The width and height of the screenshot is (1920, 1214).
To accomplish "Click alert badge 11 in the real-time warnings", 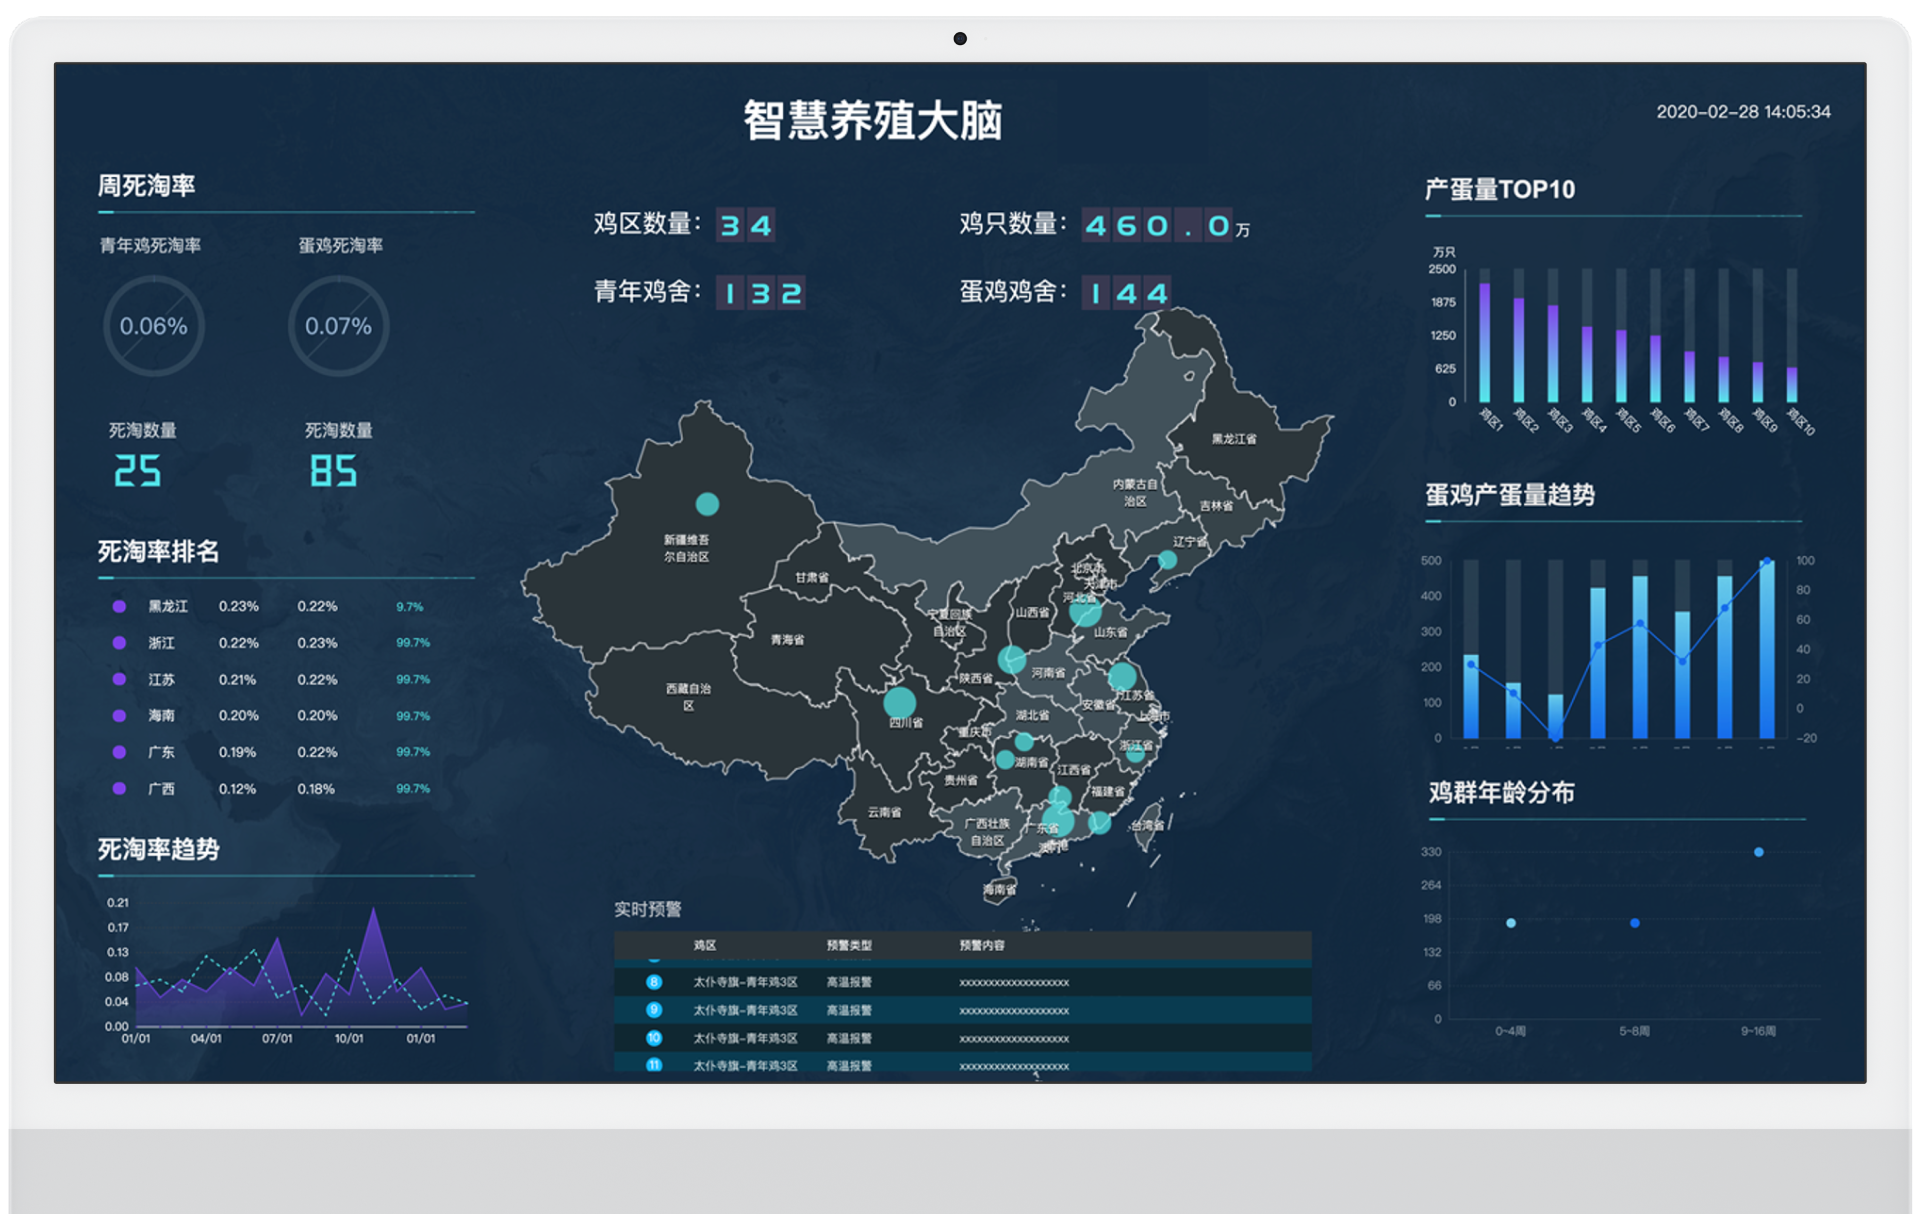I will click(x=655, y=1067).
